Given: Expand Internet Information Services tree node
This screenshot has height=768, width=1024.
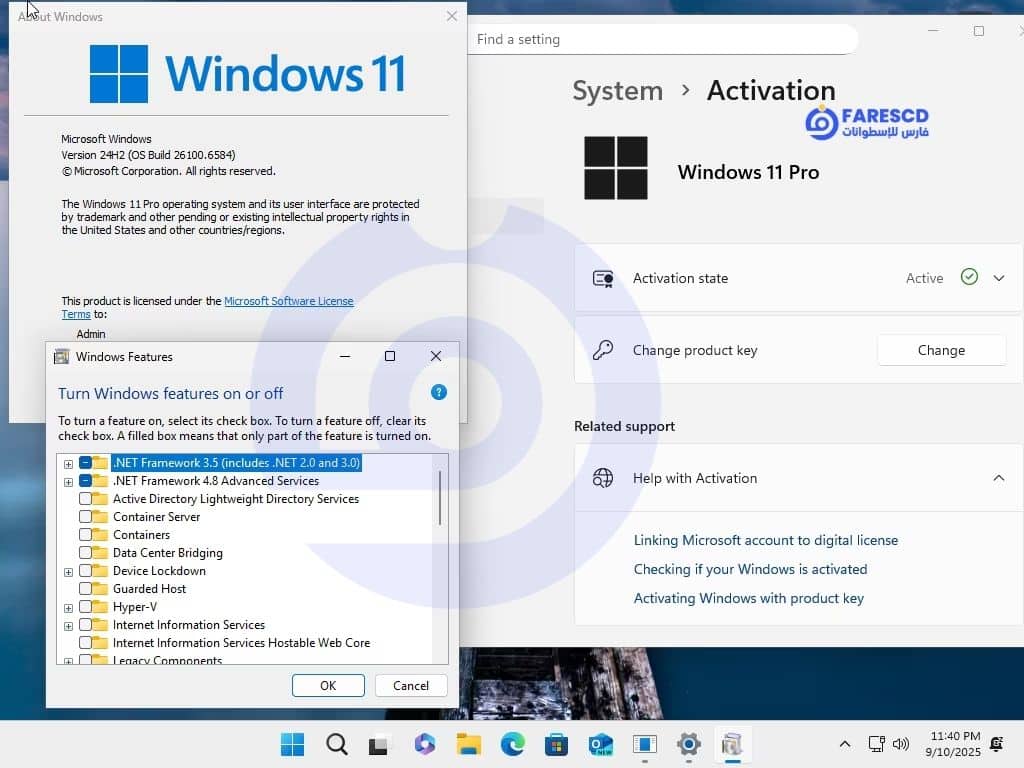Looking at the screenshot, I should tap(68, 626).
